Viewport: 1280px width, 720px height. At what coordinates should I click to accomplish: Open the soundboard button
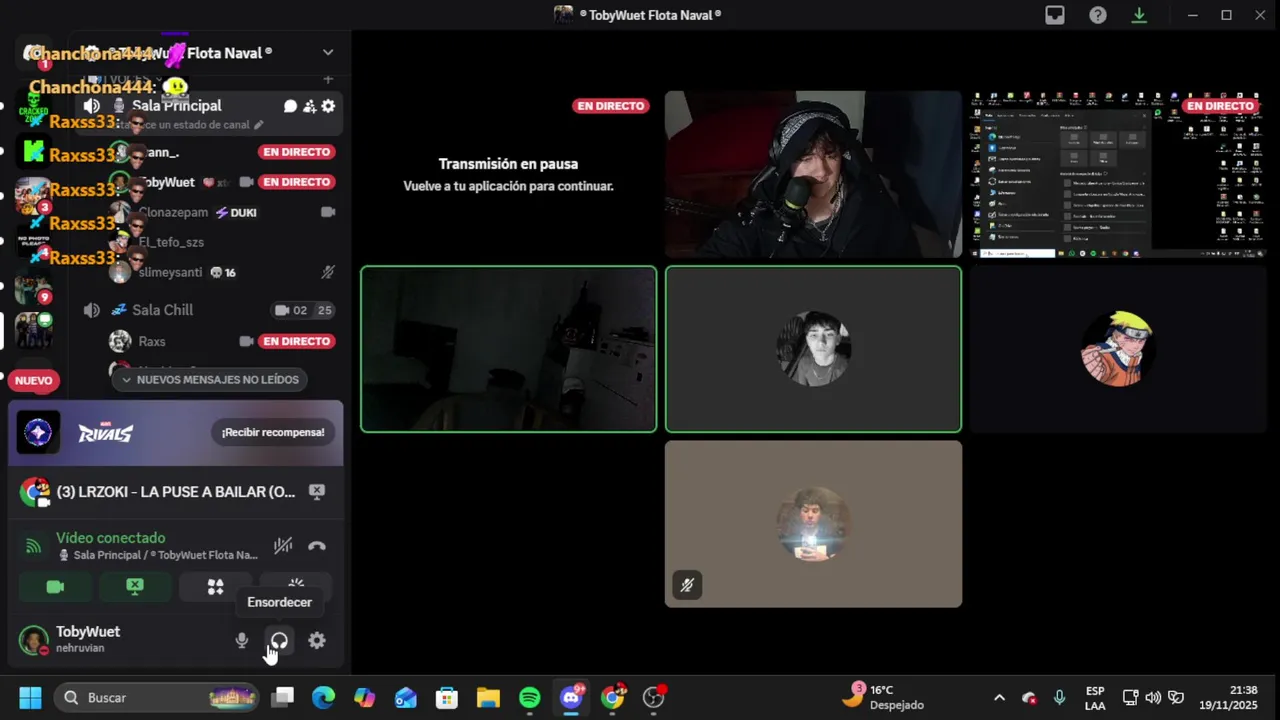(296, 587)
